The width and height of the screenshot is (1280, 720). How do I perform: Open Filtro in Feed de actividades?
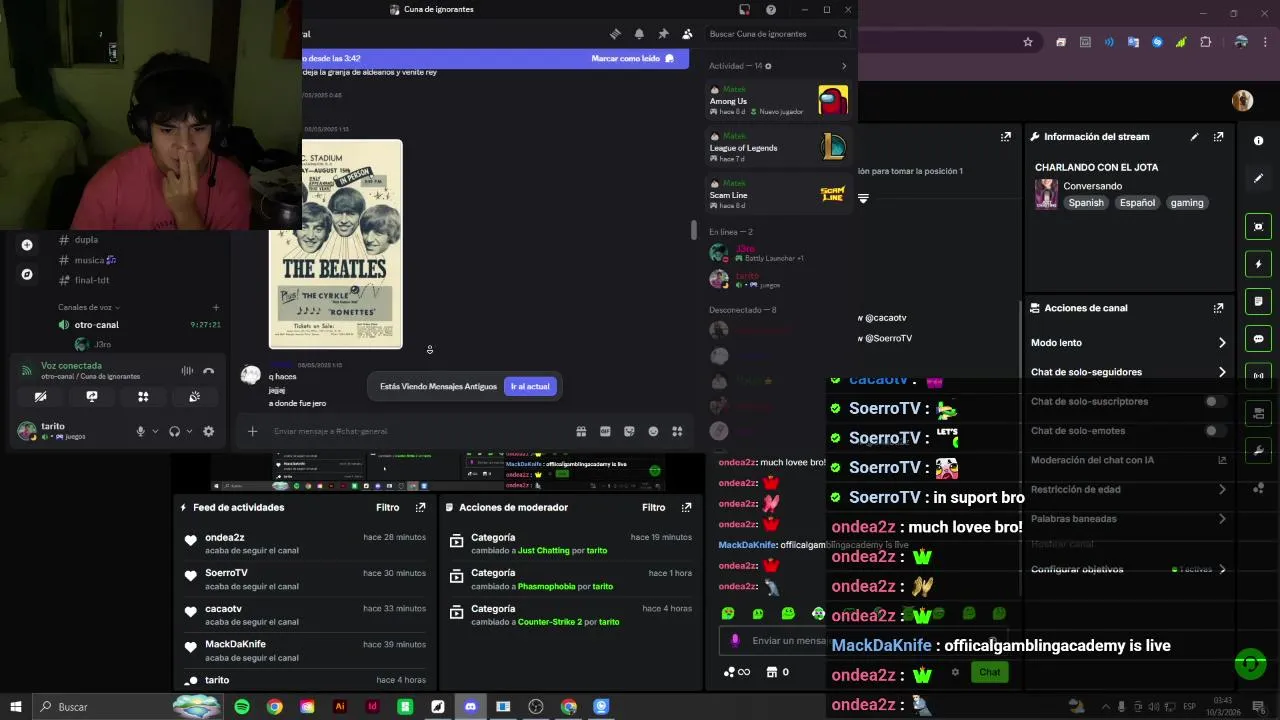[387, 508]
